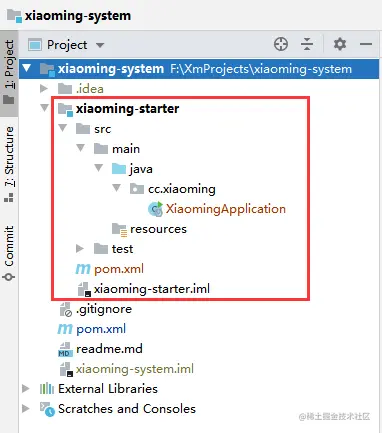
Task: Select the External Libraries label
Action: (x=108, y=389)
